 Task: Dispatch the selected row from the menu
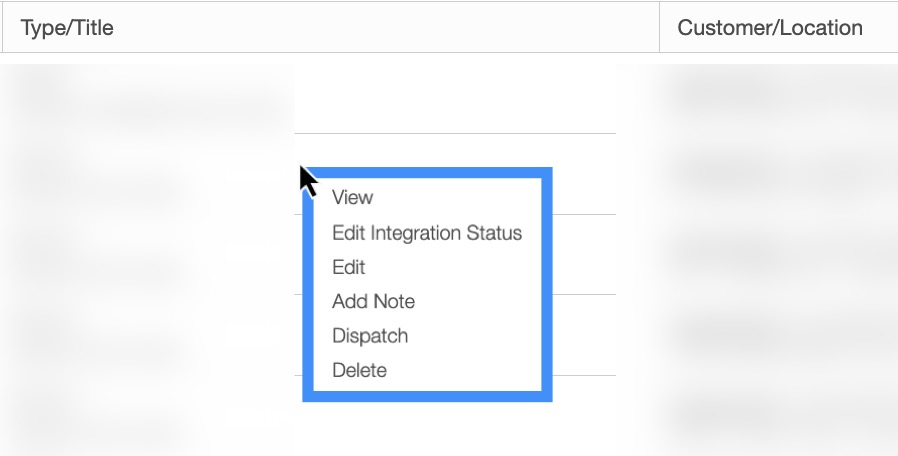pyautogui.click(x=370, y=336)
